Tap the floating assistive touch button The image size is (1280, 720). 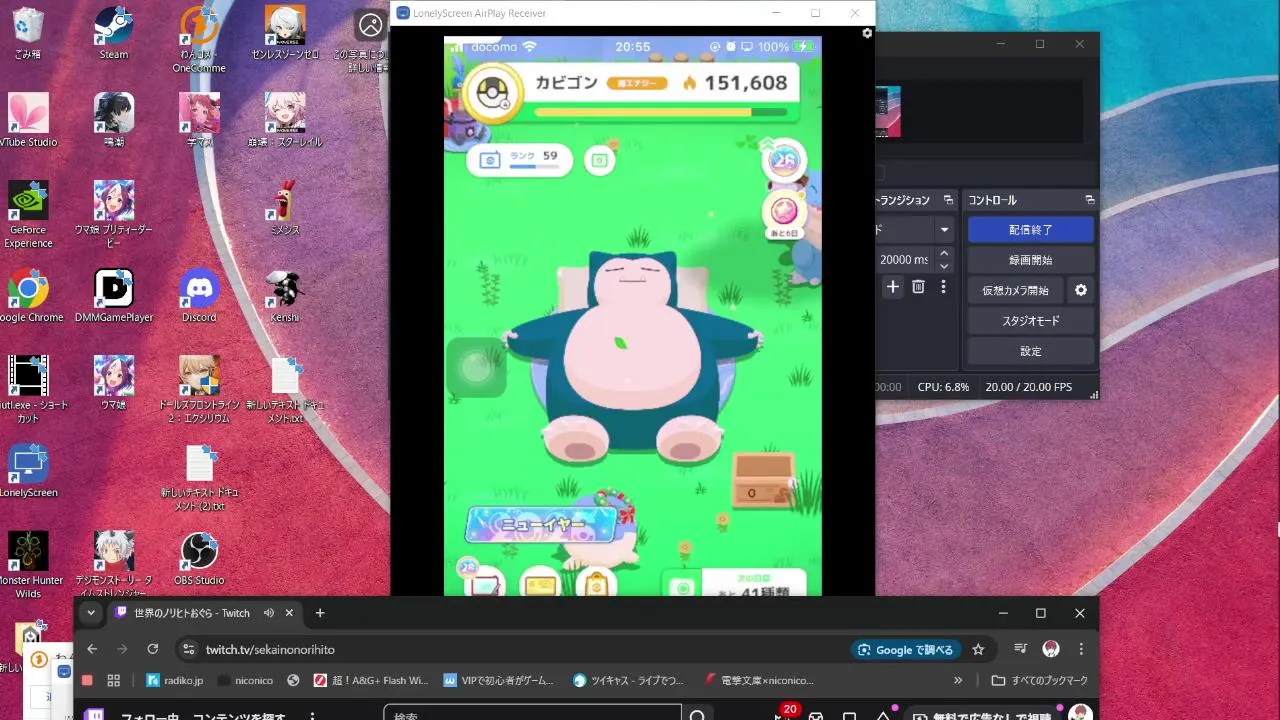[476, 368]
